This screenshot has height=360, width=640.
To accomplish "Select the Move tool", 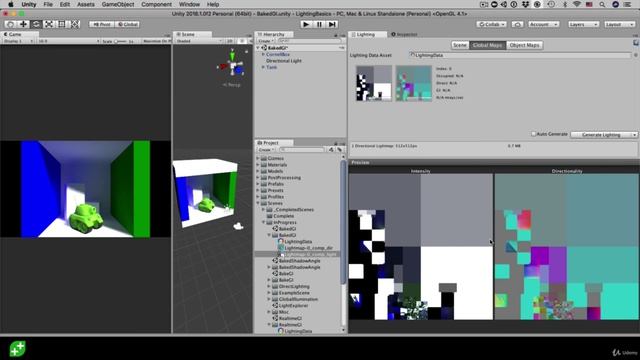I will (23, 24).
